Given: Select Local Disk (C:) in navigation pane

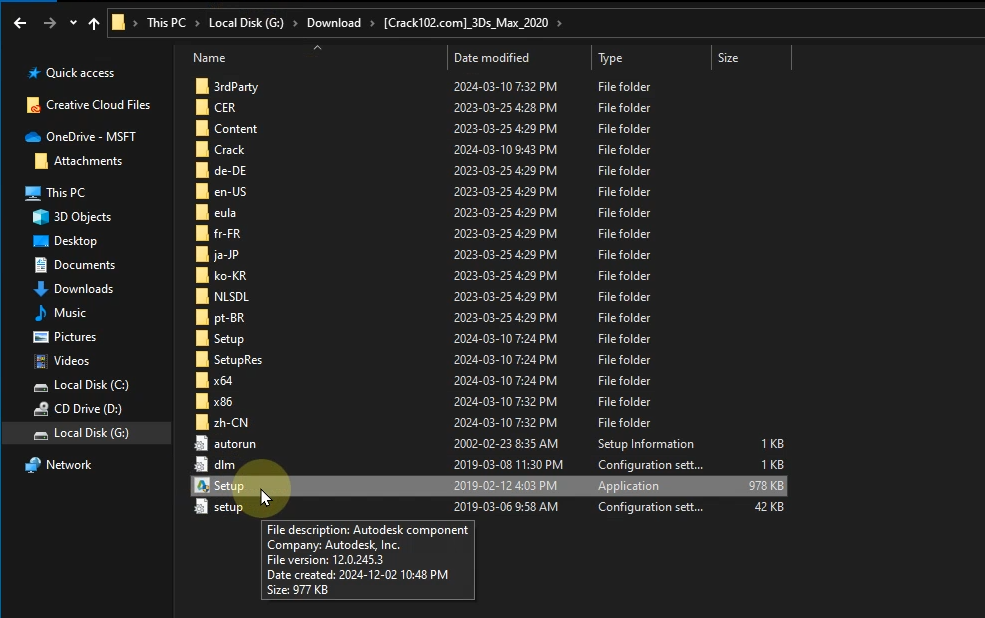Looking at the screenshot, I should click(x=91, y=385).
